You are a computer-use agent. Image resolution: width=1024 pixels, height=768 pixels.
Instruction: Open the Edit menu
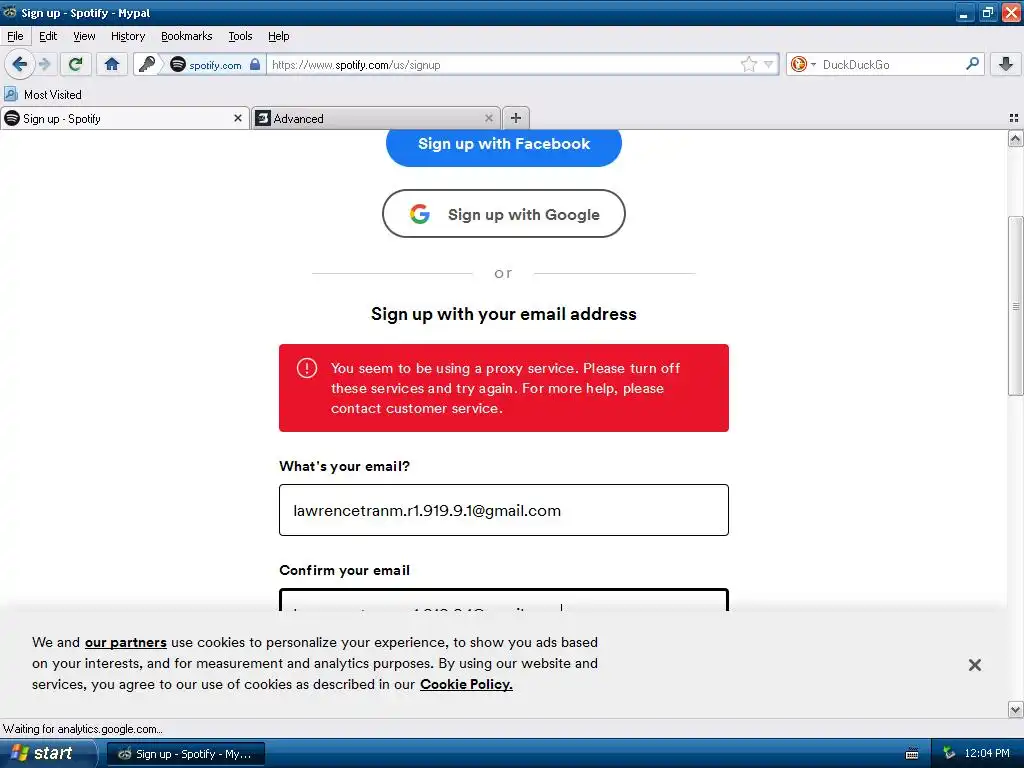coord(48,36)
